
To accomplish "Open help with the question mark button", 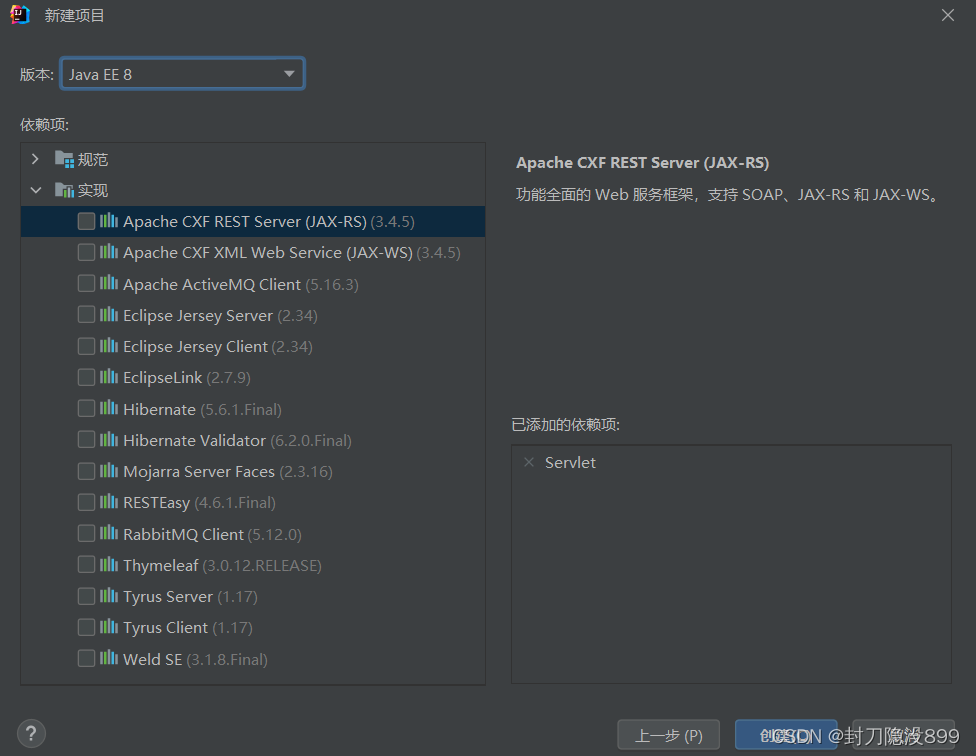I will 31,734.
